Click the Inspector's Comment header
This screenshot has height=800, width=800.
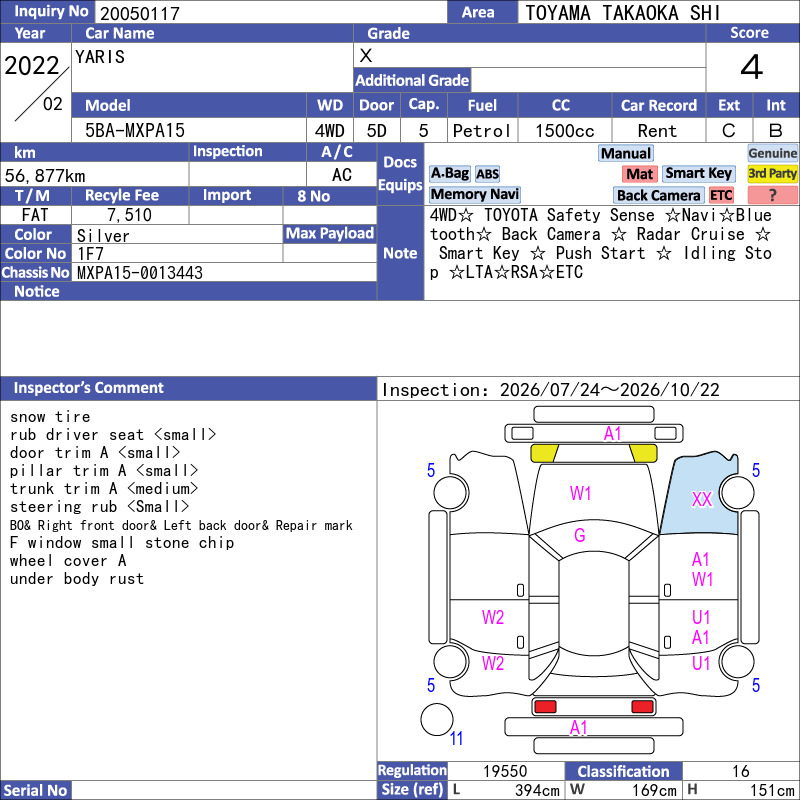click(88, 388)
